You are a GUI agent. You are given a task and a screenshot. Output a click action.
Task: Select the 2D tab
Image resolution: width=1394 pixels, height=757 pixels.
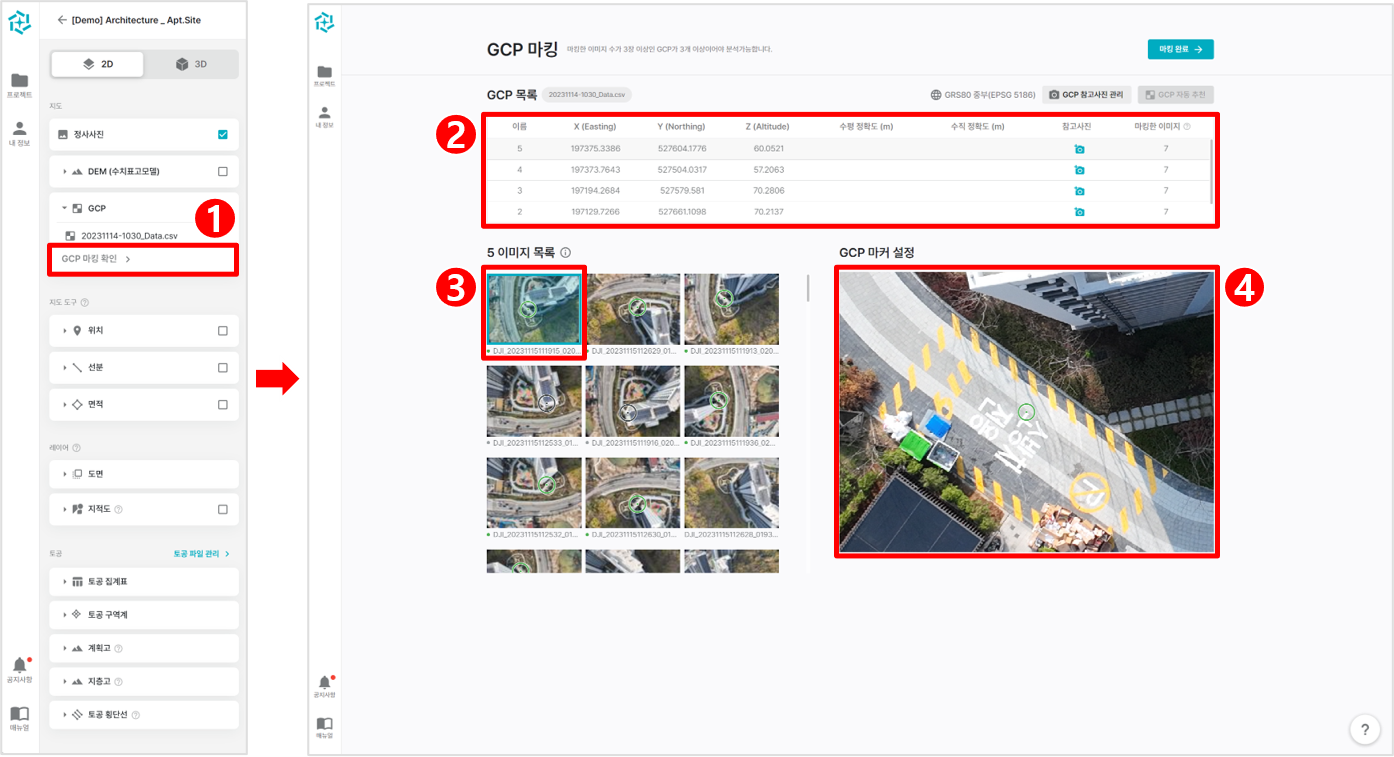point(96,62)
